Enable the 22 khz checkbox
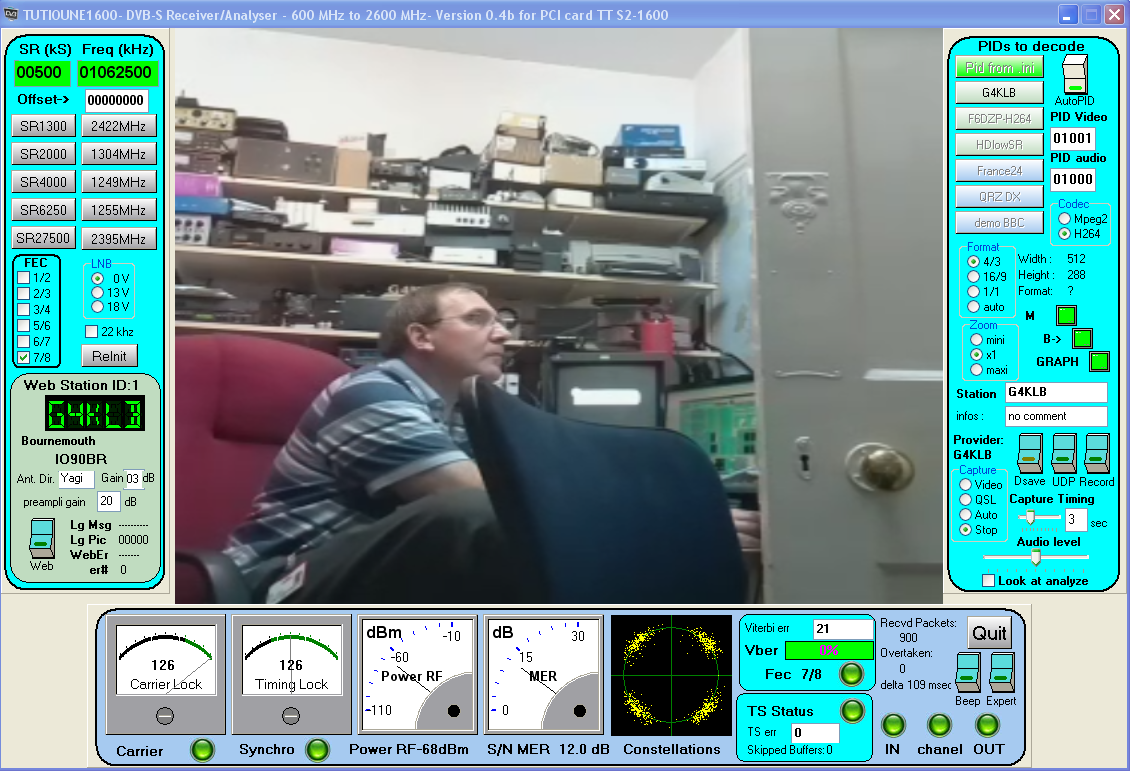This screenshot has width=1130, height=771. coord(92,331)
